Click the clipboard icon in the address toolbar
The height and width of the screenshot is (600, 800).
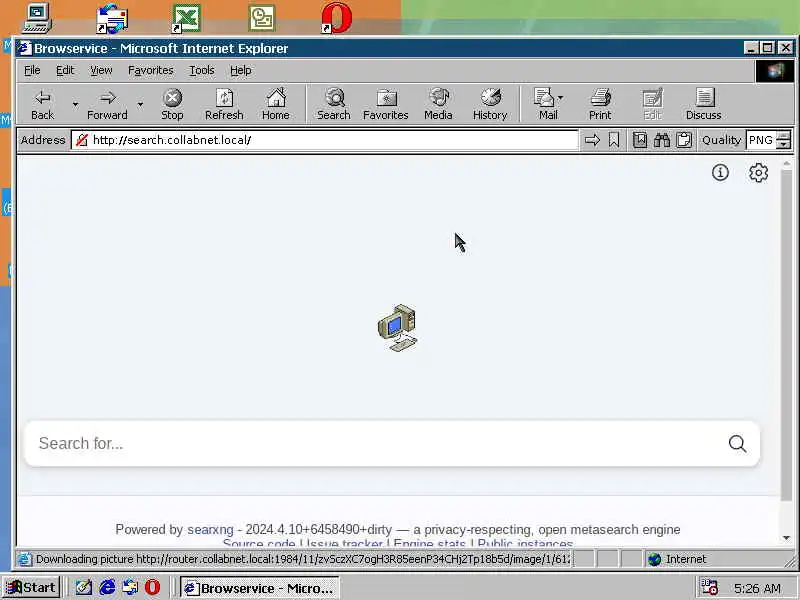[684, 140]
